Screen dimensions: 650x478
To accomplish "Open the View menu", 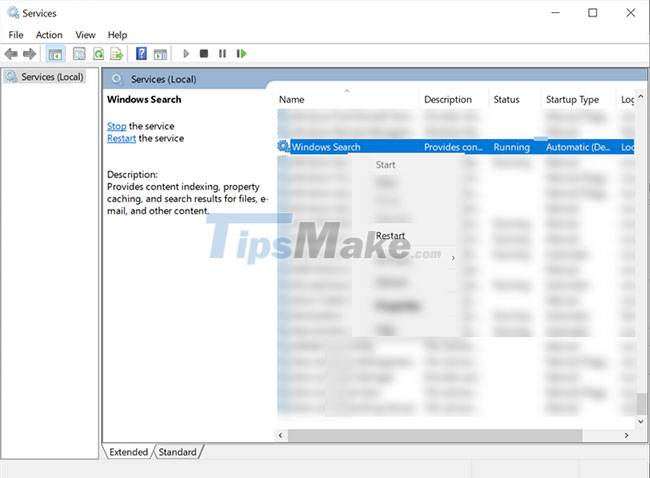I will coord(85,35).
